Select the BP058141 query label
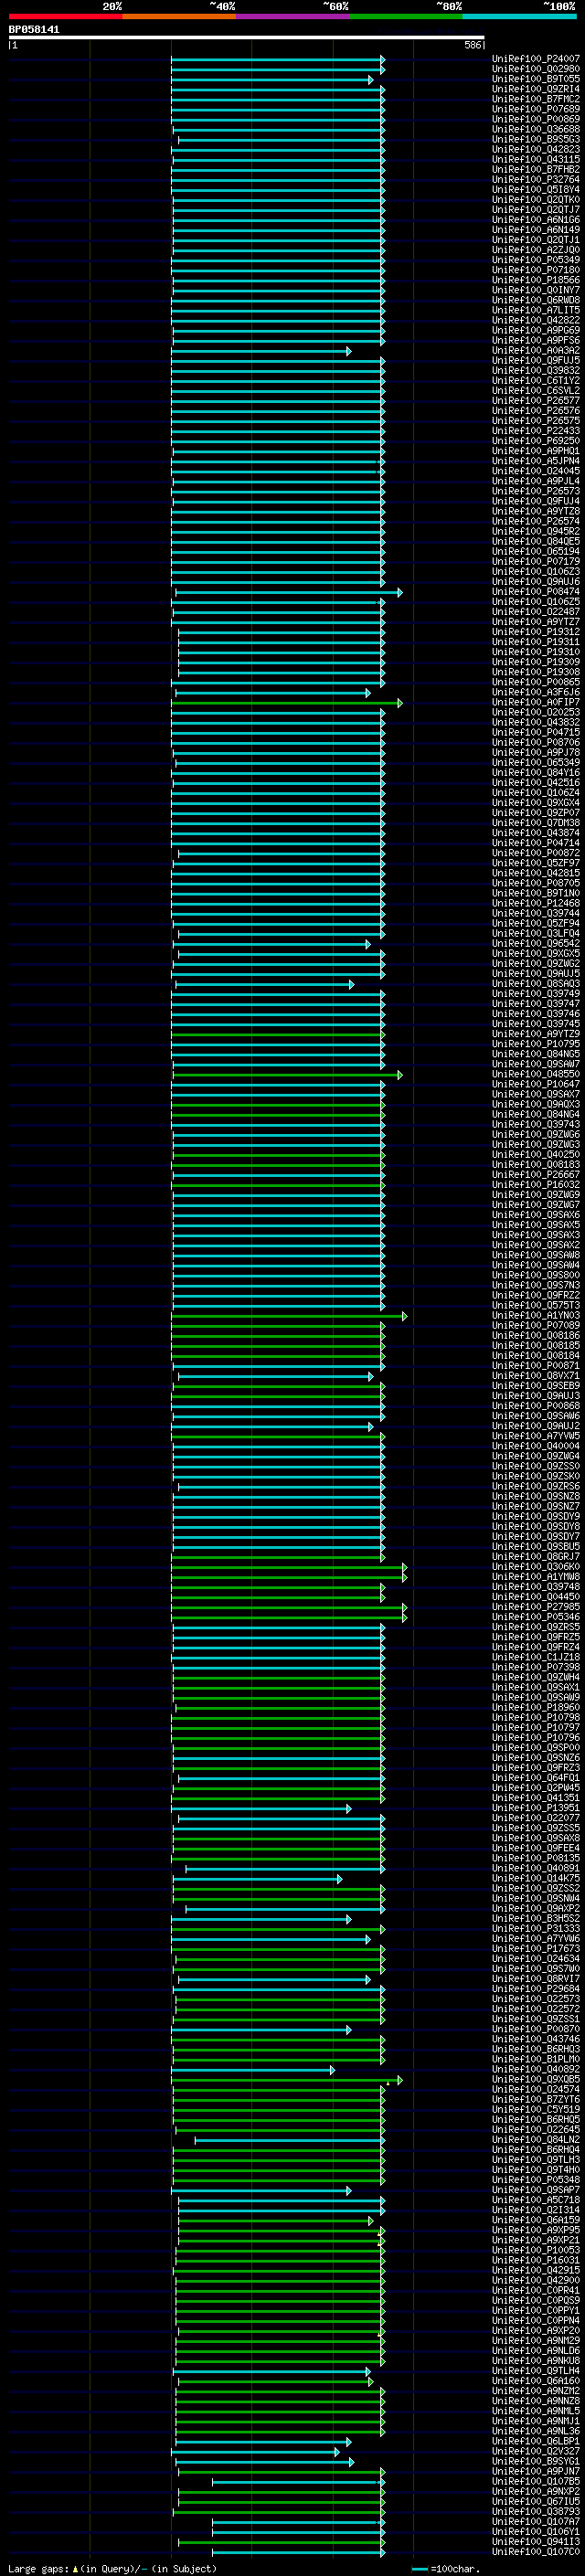 34,30
